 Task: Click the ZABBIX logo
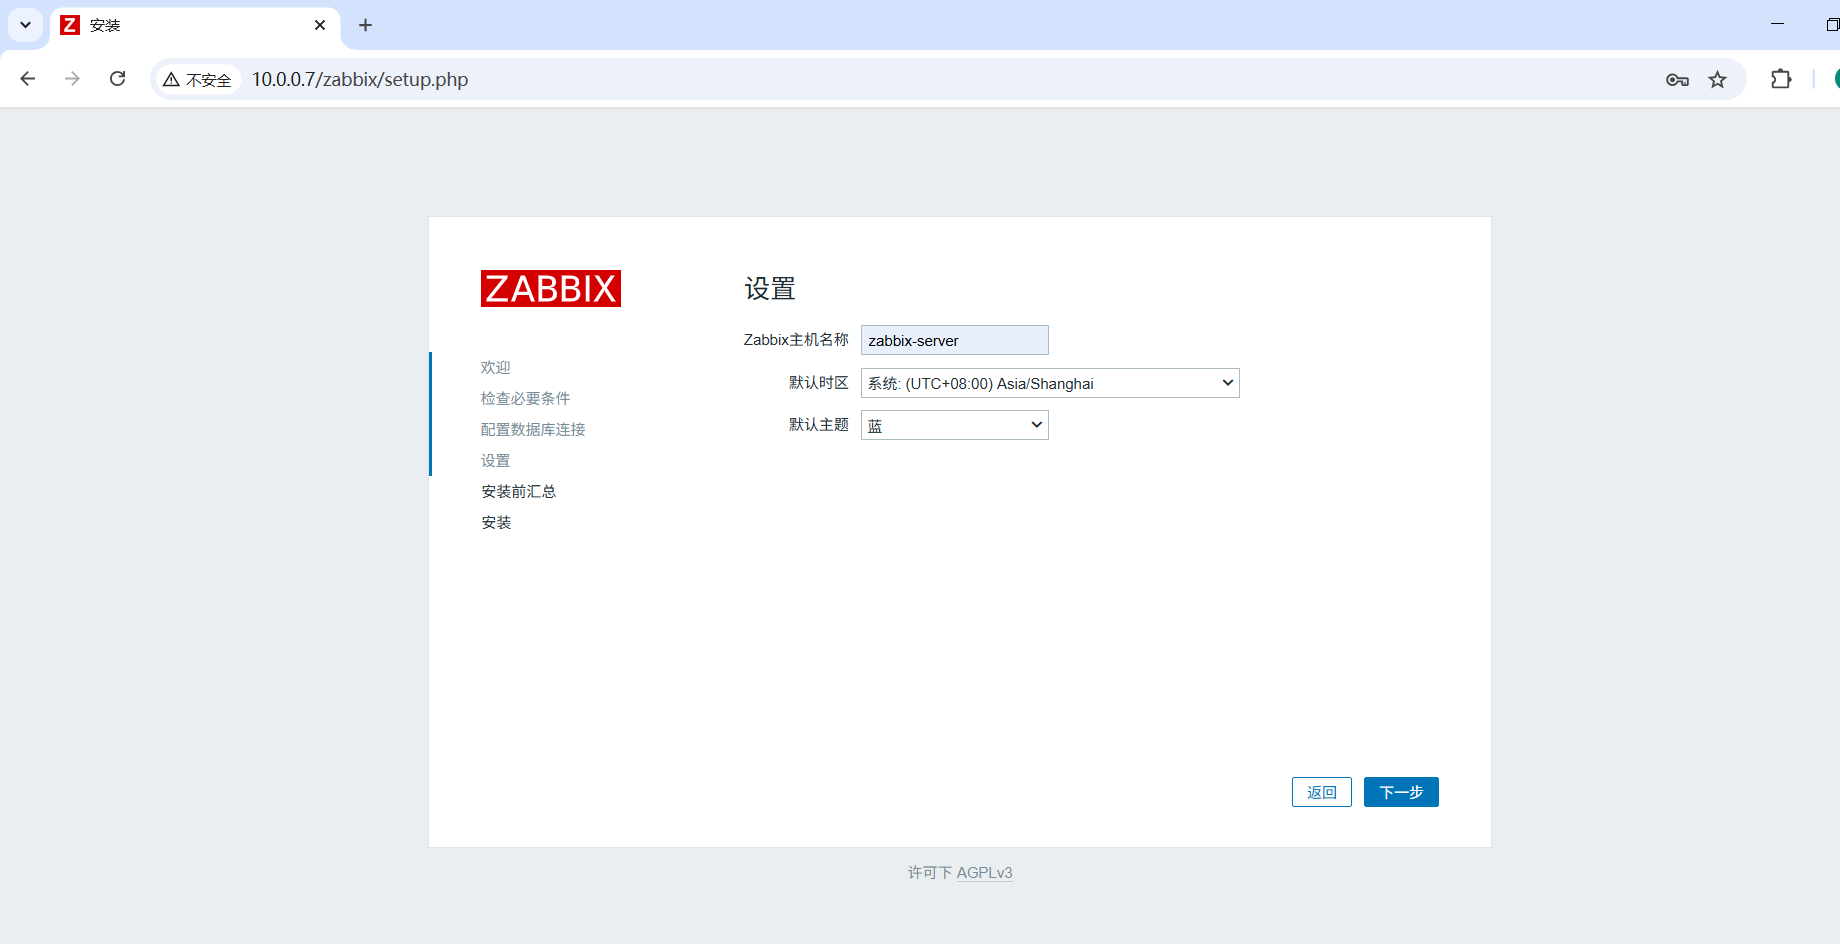[551, 288]
